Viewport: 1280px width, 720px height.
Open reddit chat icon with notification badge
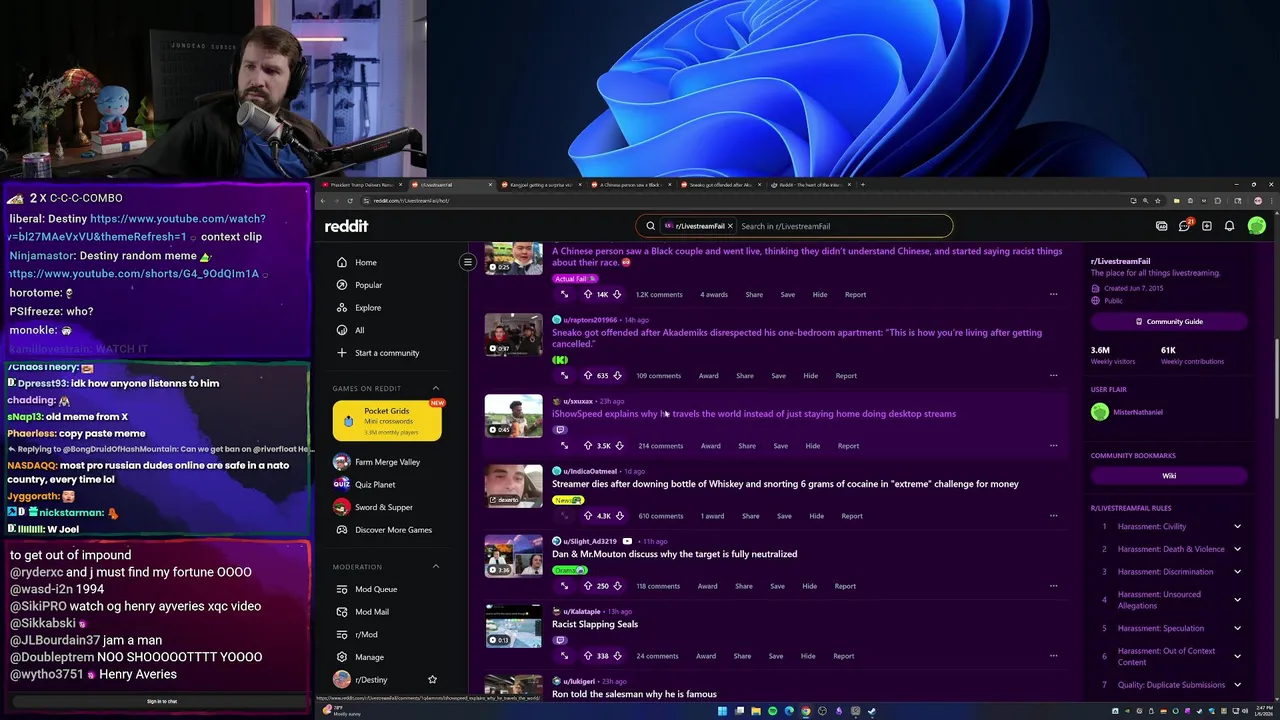pyautogui.click(x=1185, y=226)
